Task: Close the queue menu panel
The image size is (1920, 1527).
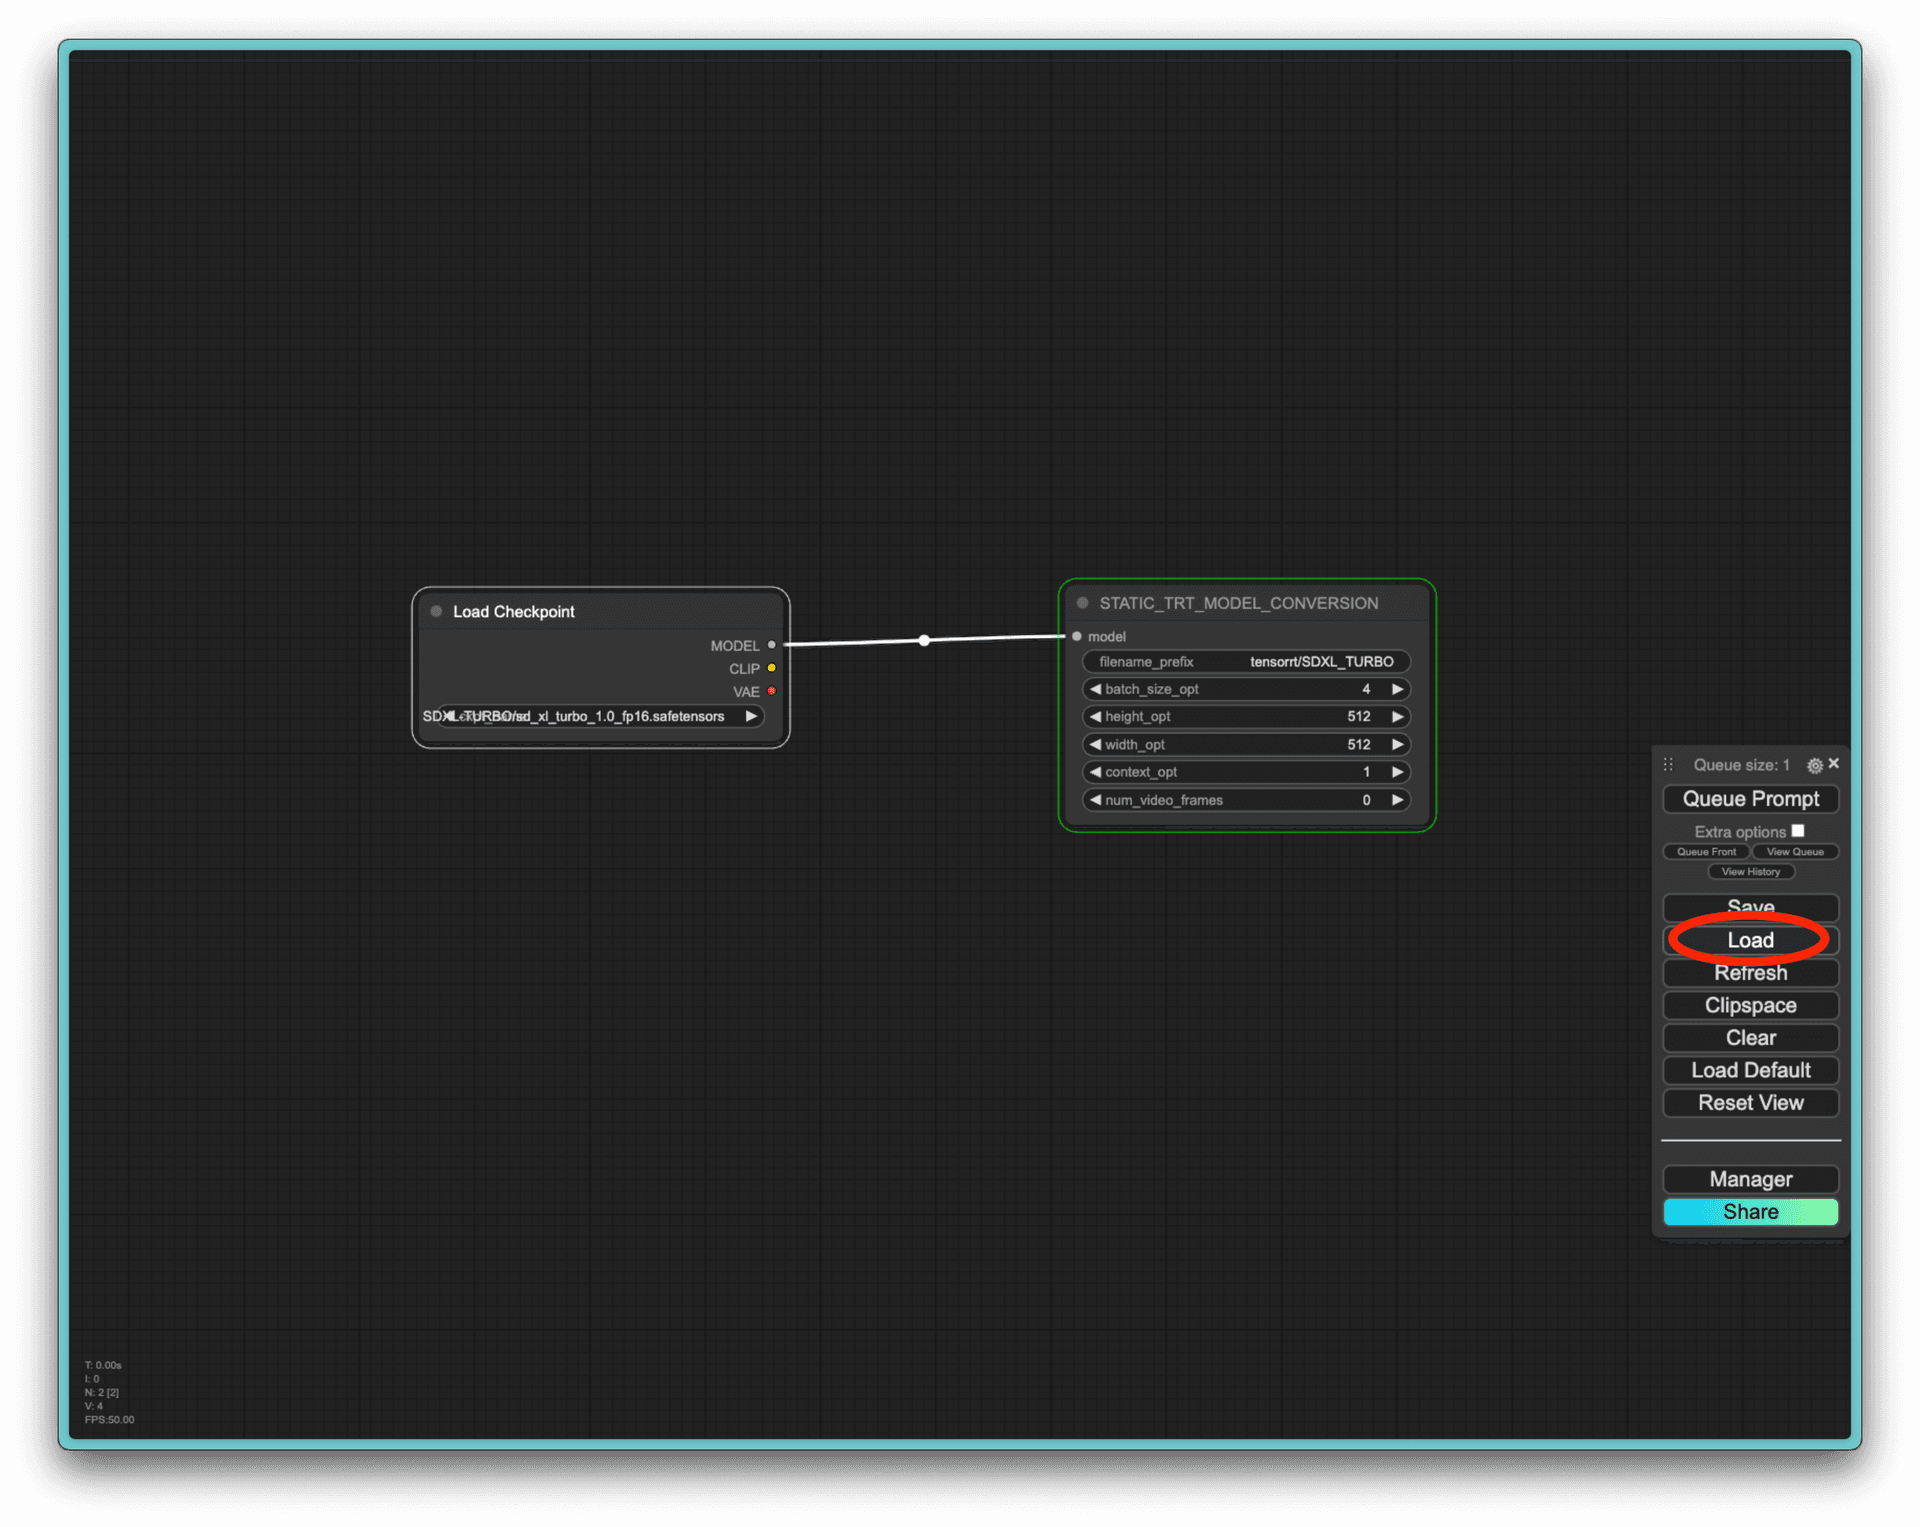Action: pyautogui.click(x=1833, y=763)
